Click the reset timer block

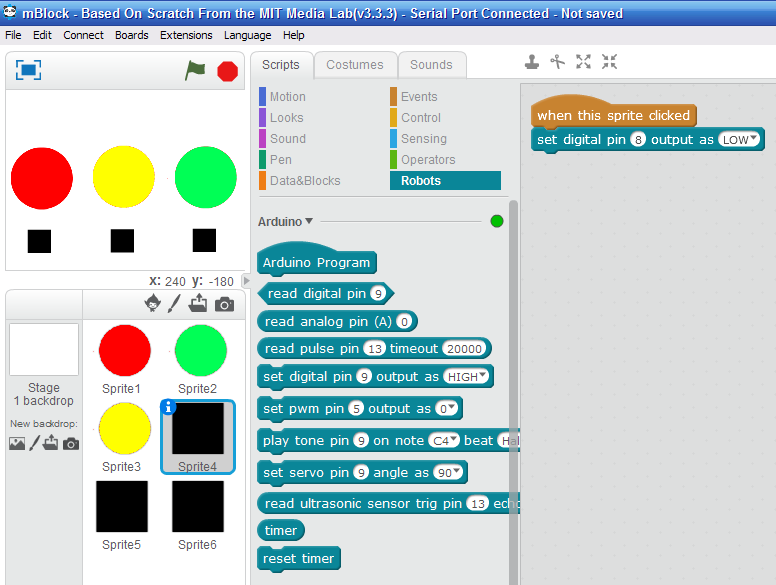coord(298,559)
